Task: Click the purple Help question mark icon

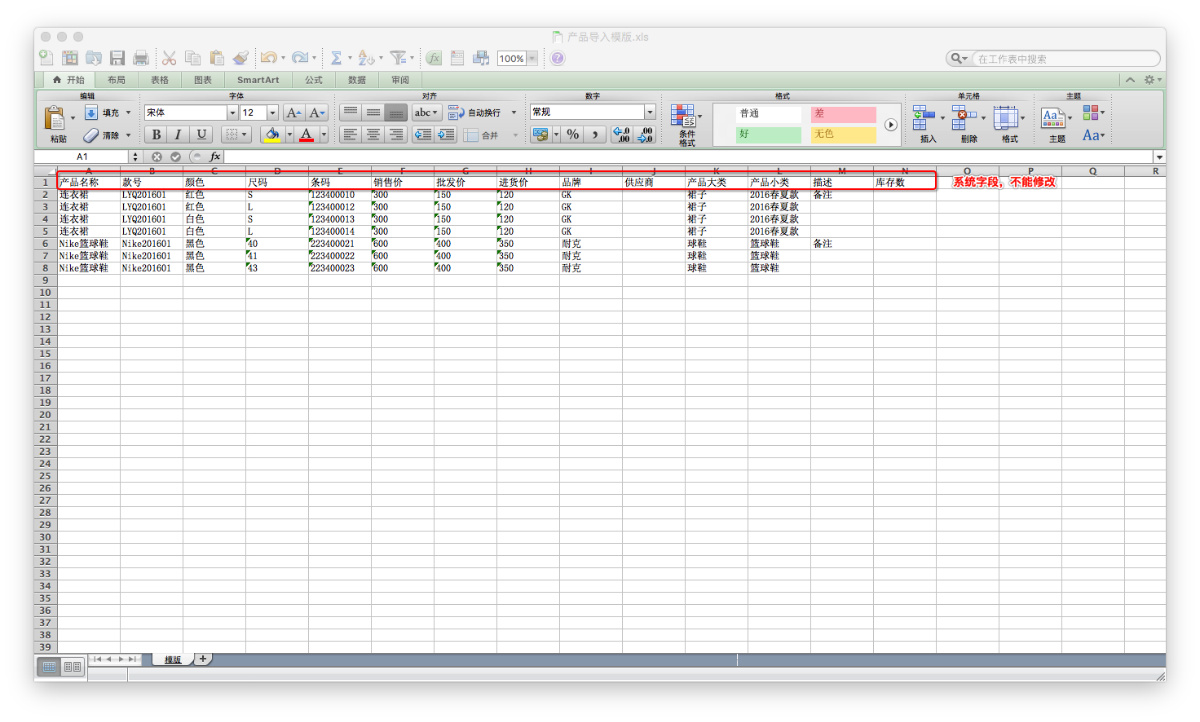Action: tap(557, 58)
